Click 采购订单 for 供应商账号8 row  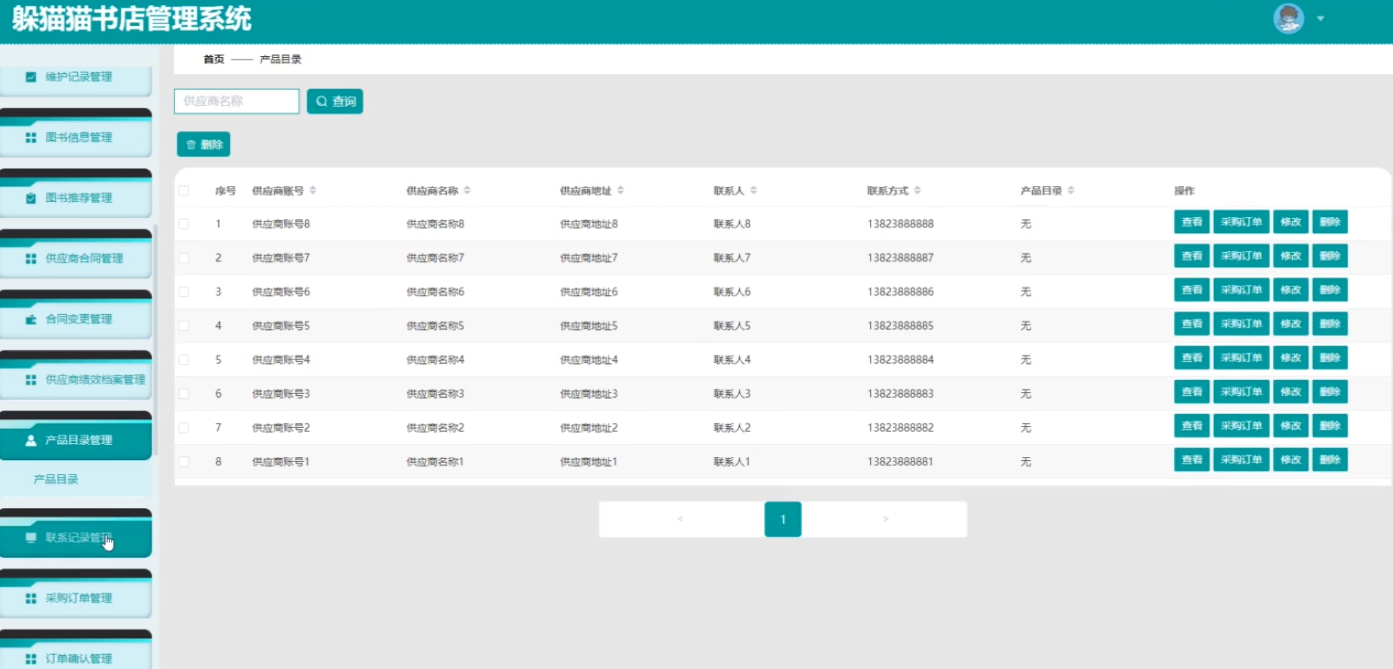[1241, 222]
